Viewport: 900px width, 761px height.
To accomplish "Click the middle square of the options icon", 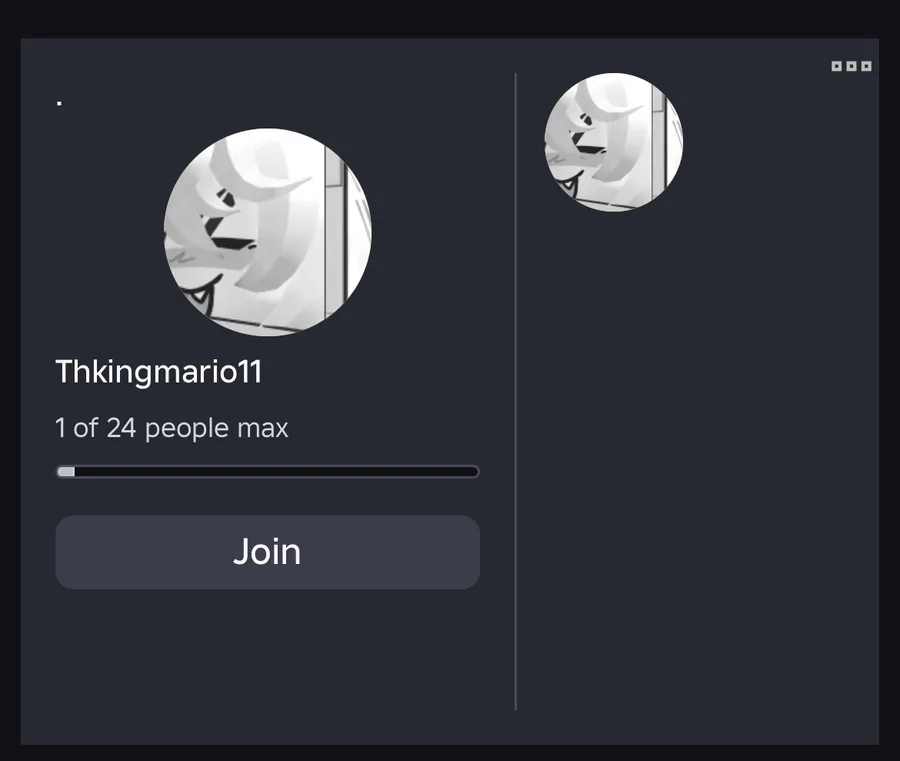I will pyautogui.click(x=851, y=66).
